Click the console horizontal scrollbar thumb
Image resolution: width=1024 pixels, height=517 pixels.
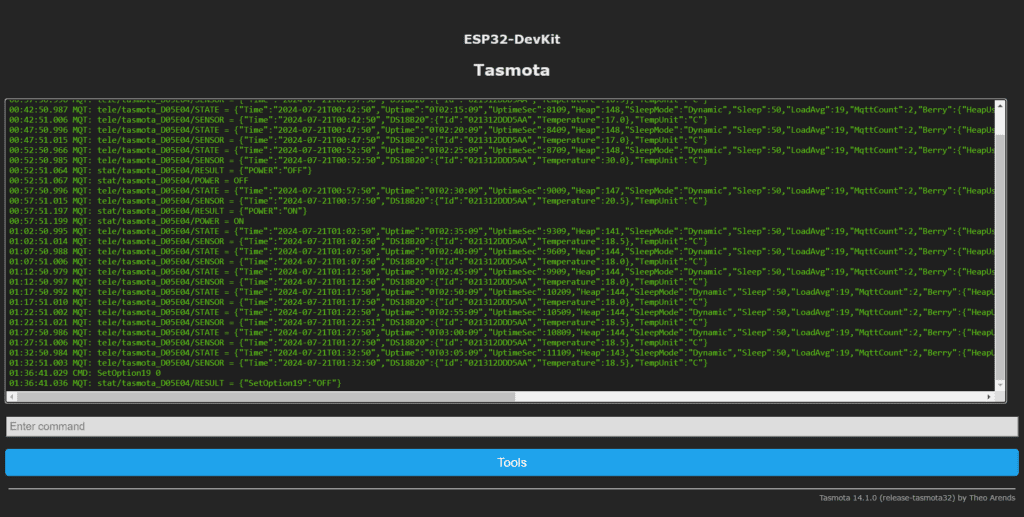(266, 396)
